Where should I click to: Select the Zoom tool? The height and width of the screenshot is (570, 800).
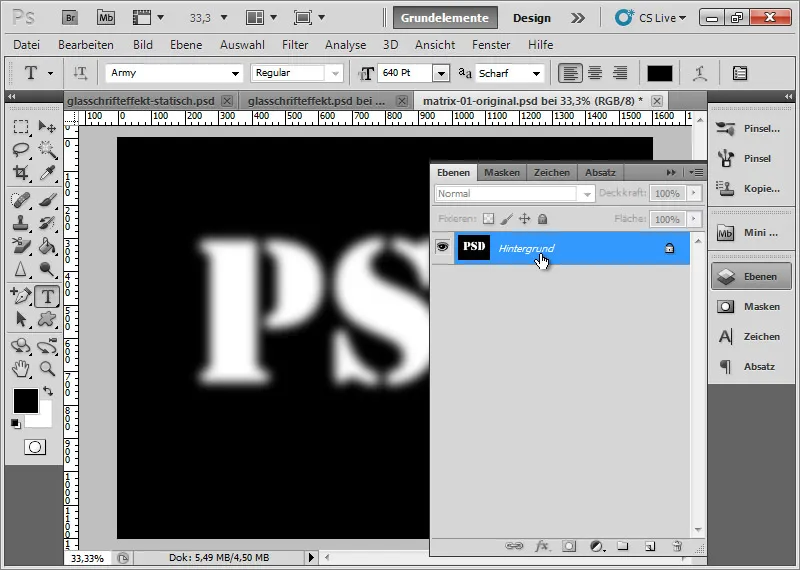[x=47, y=368]
